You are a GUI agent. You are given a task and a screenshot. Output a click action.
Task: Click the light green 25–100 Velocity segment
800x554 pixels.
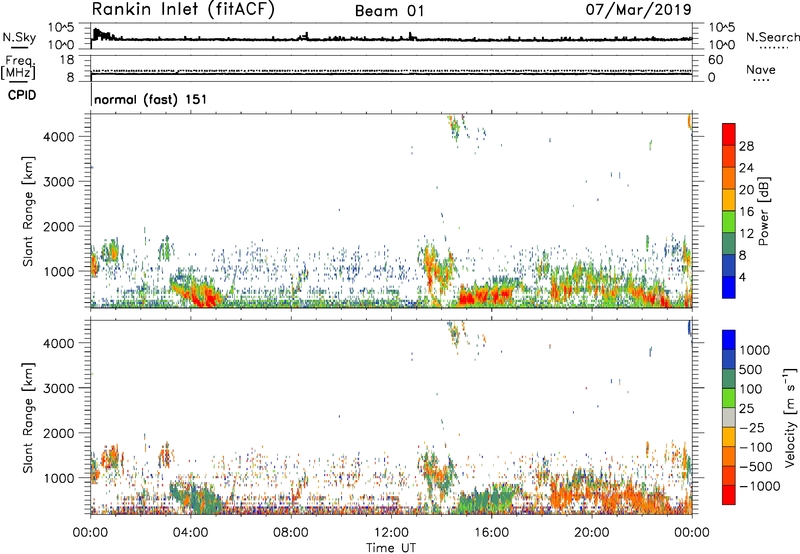point(729,398)
